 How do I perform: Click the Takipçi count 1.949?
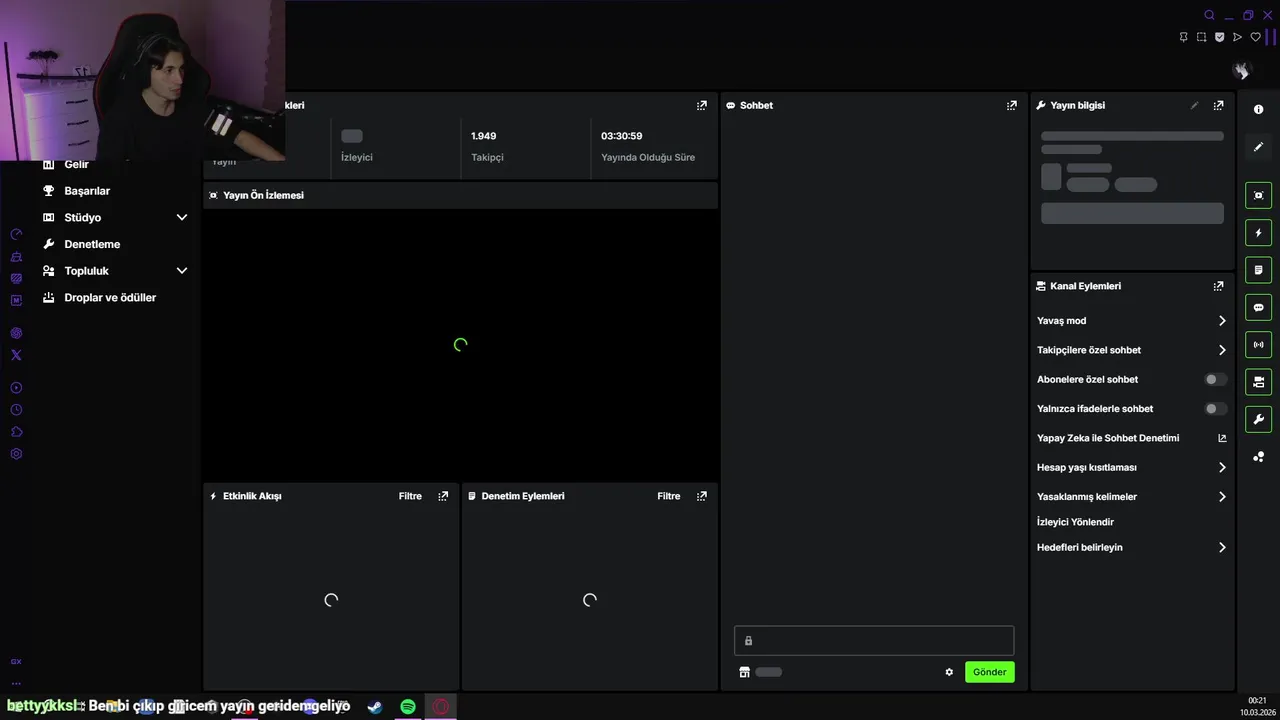click(x=484, y=136)
